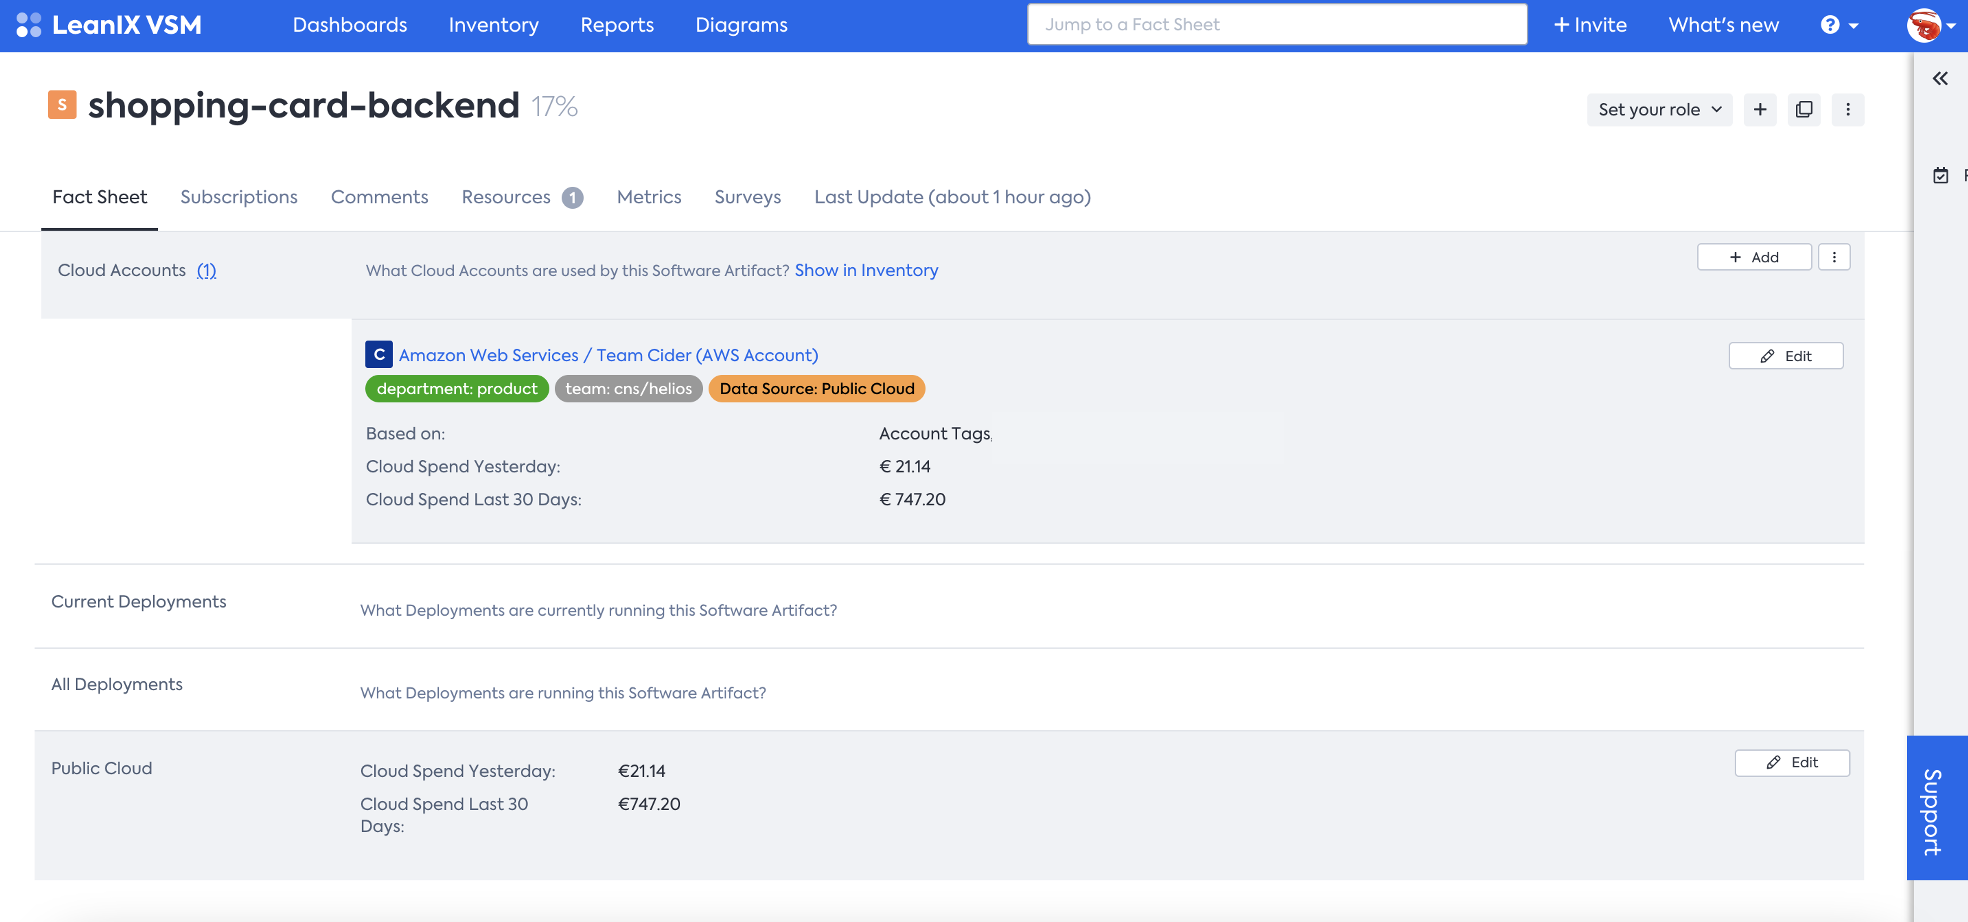The width and height of the screenshot is (1968, 922).
Task: Click the 17% completion indicator
Action: click(x=555, y=106)
